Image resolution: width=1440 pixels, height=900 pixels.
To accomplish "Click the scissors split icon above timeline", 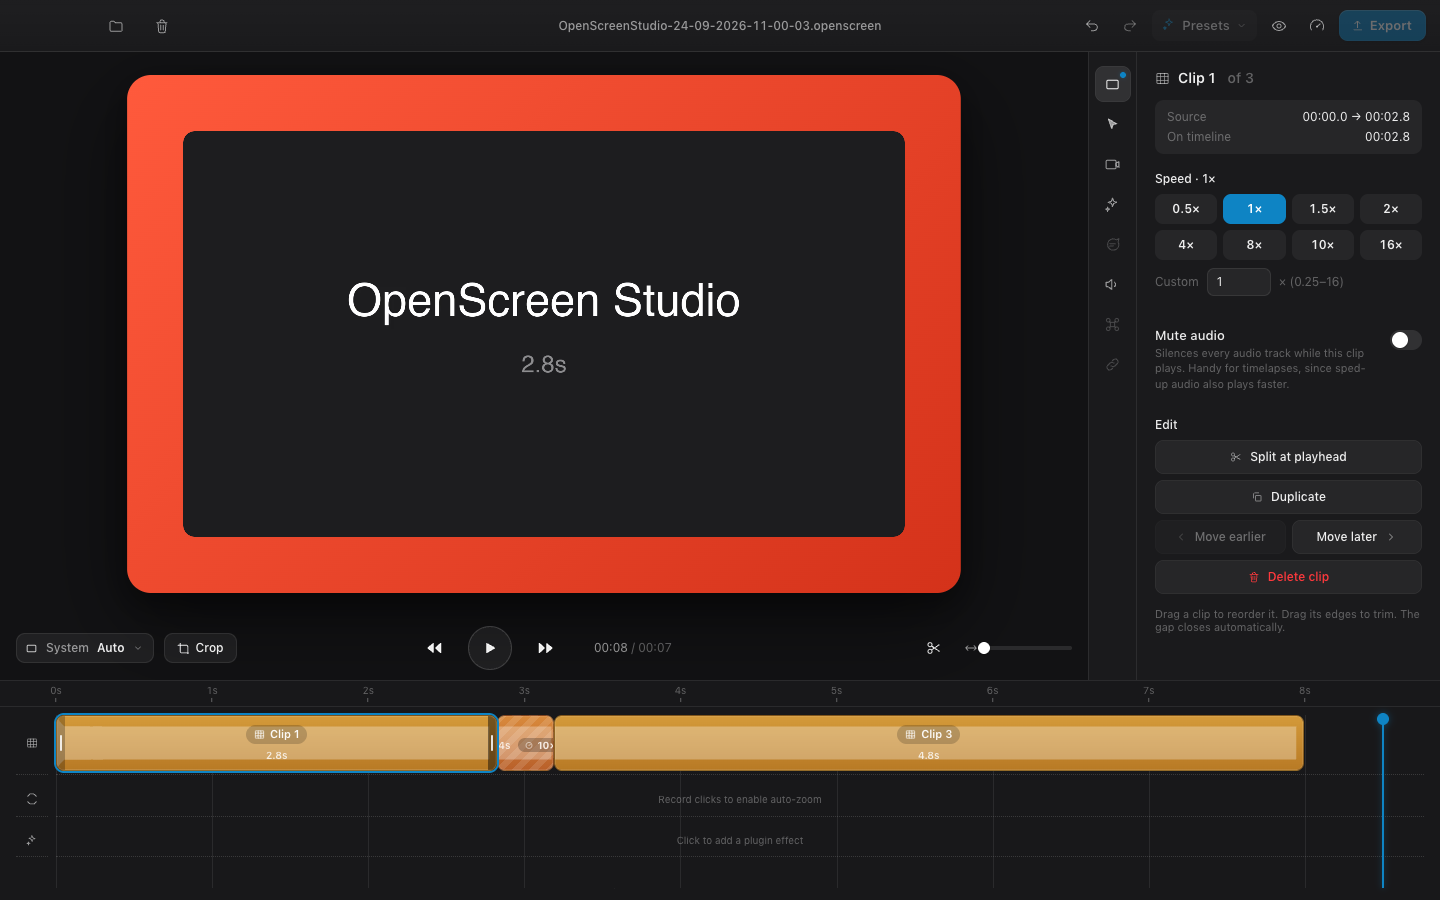I will 933,648.
